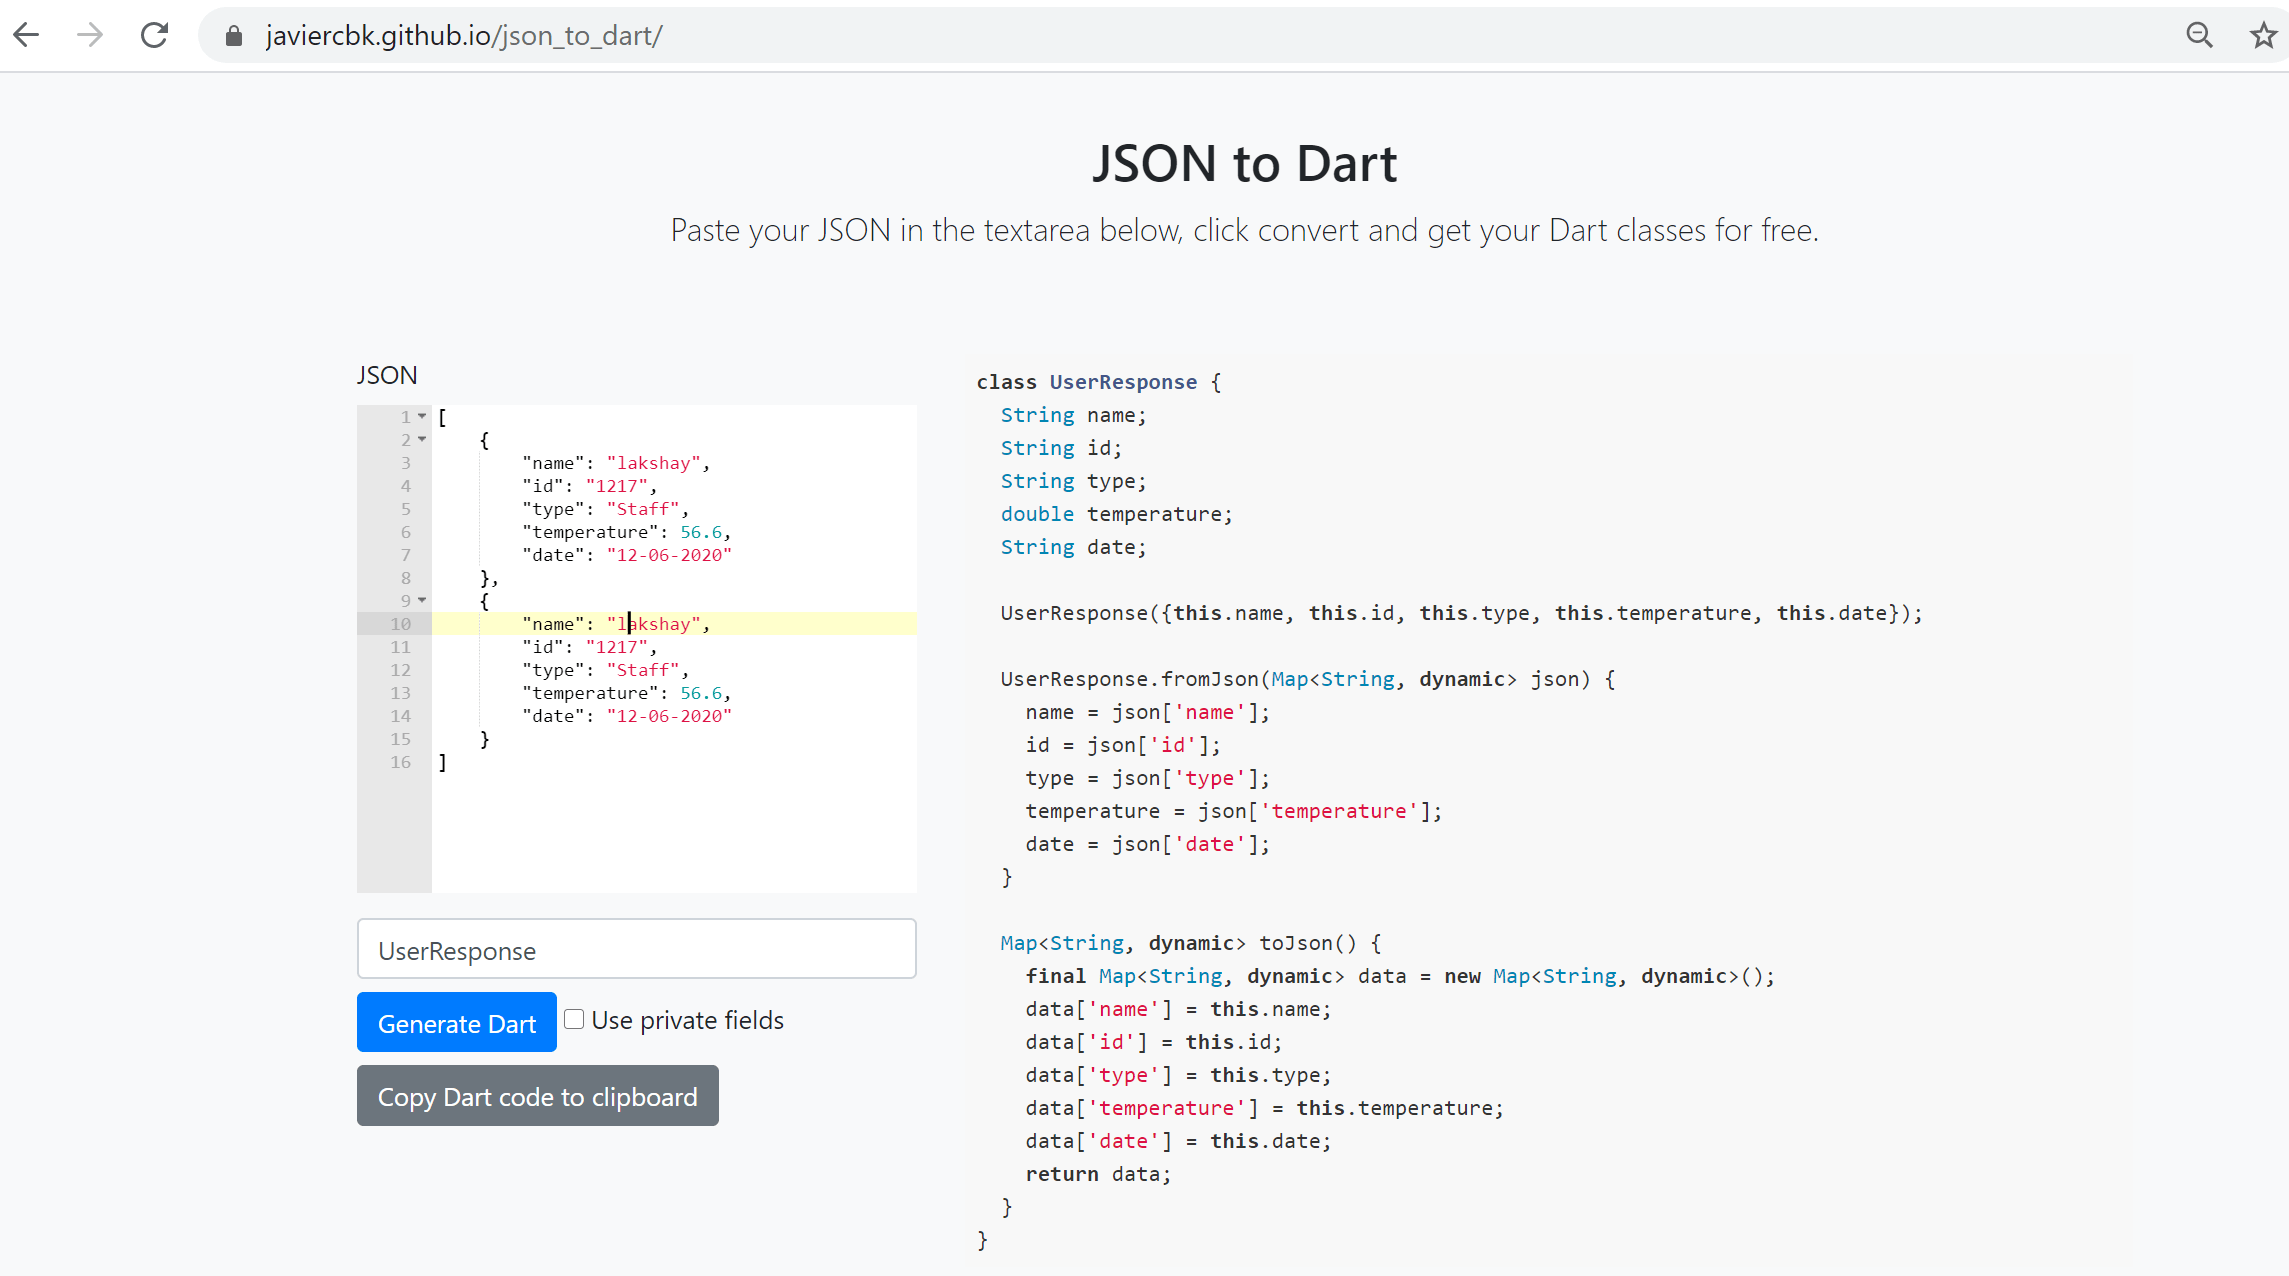The height and width of the screenshot is (1276, 2289).
Task: Click the UserResponse class name field
Action: pos(636,949)
